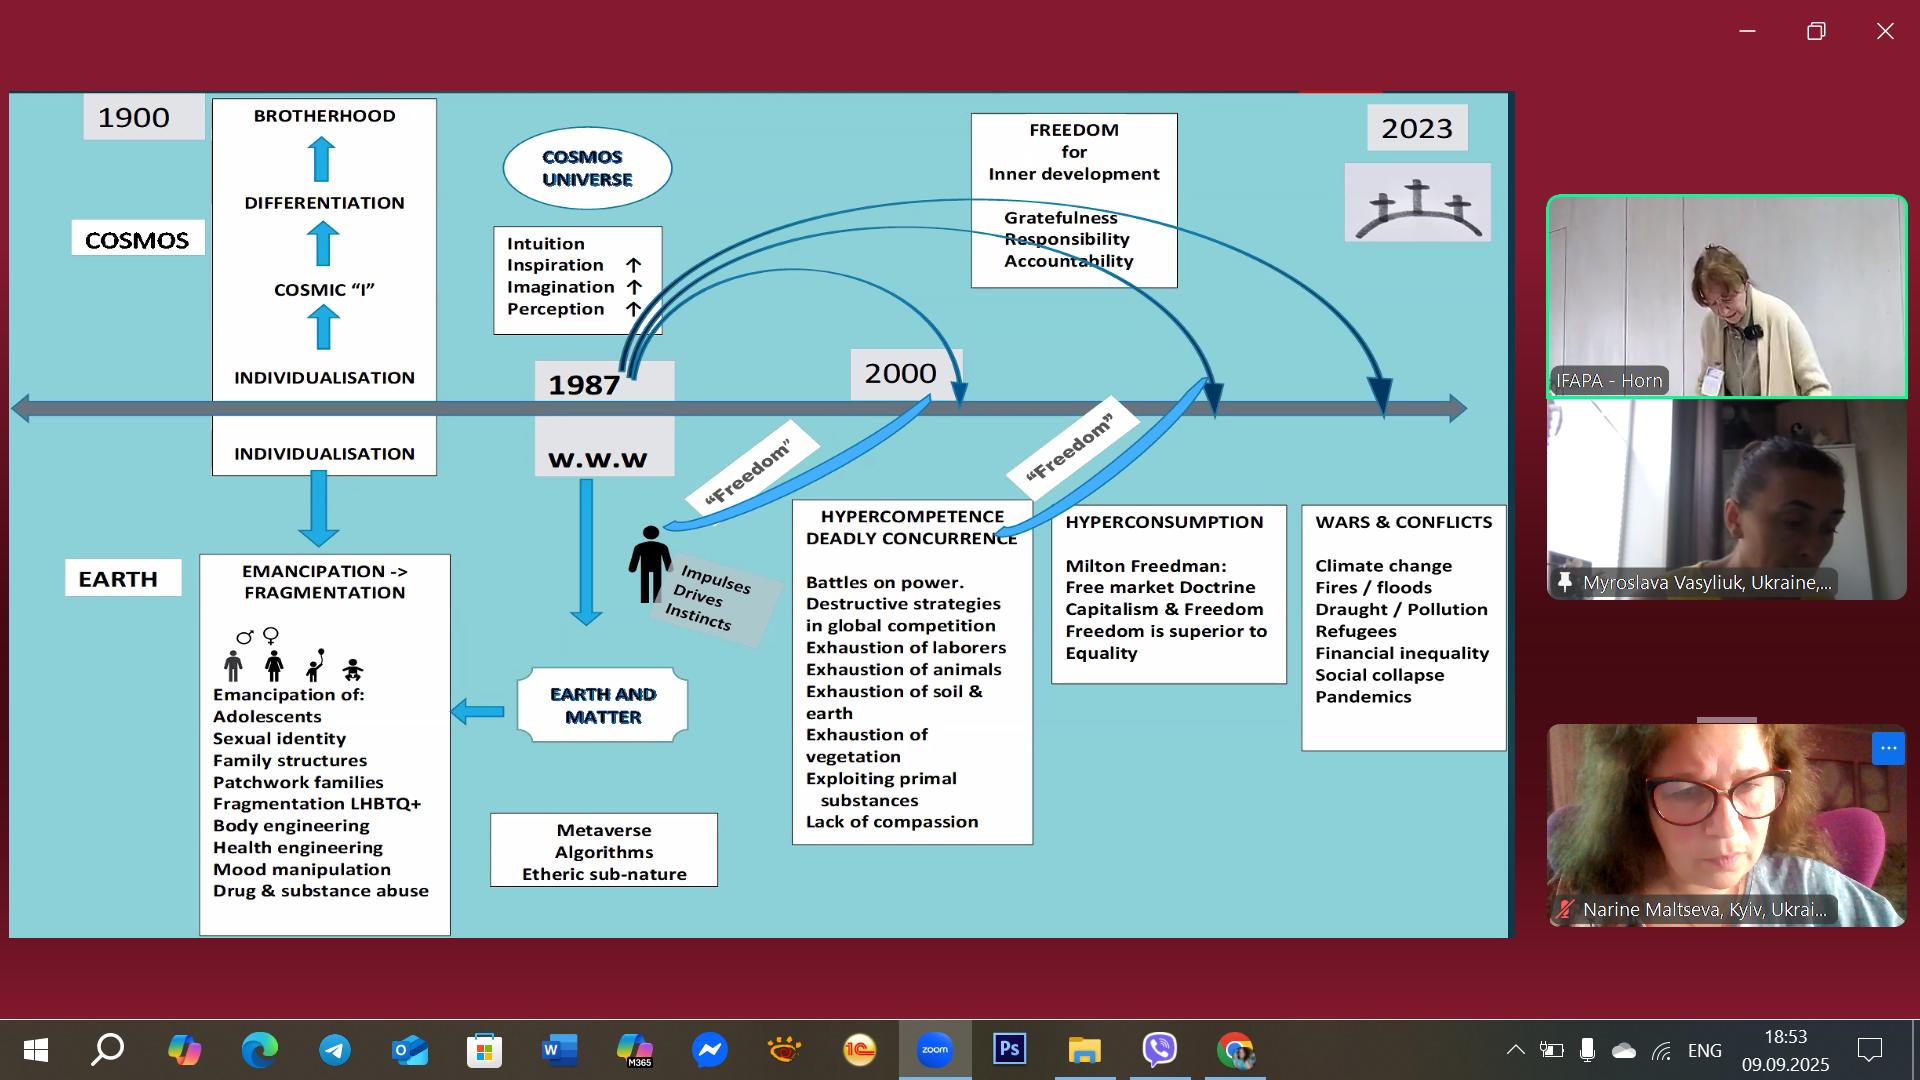Screen dimensions: 1920x1080
Task: Switch the ENG input language indicator
Action: click(1704, 1050)
